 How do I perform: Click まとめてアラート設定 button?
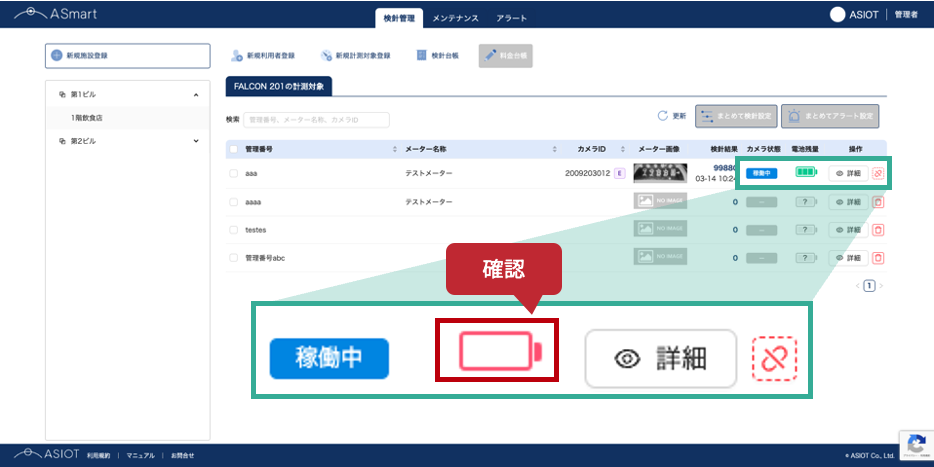(830, 116)
